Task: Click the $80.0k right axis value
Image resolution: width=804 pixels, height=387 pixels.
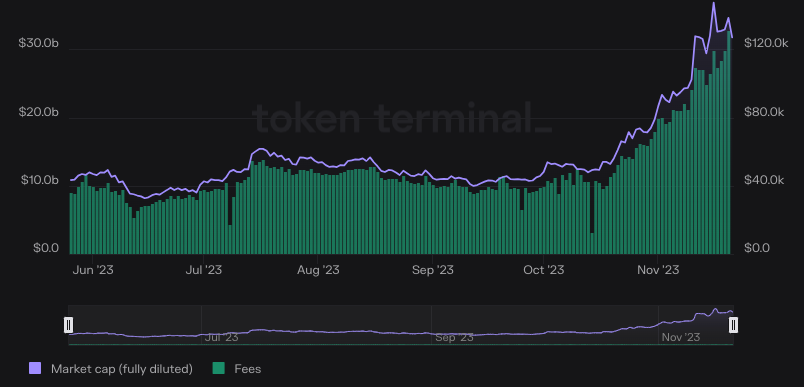Action: pos(764,112)
